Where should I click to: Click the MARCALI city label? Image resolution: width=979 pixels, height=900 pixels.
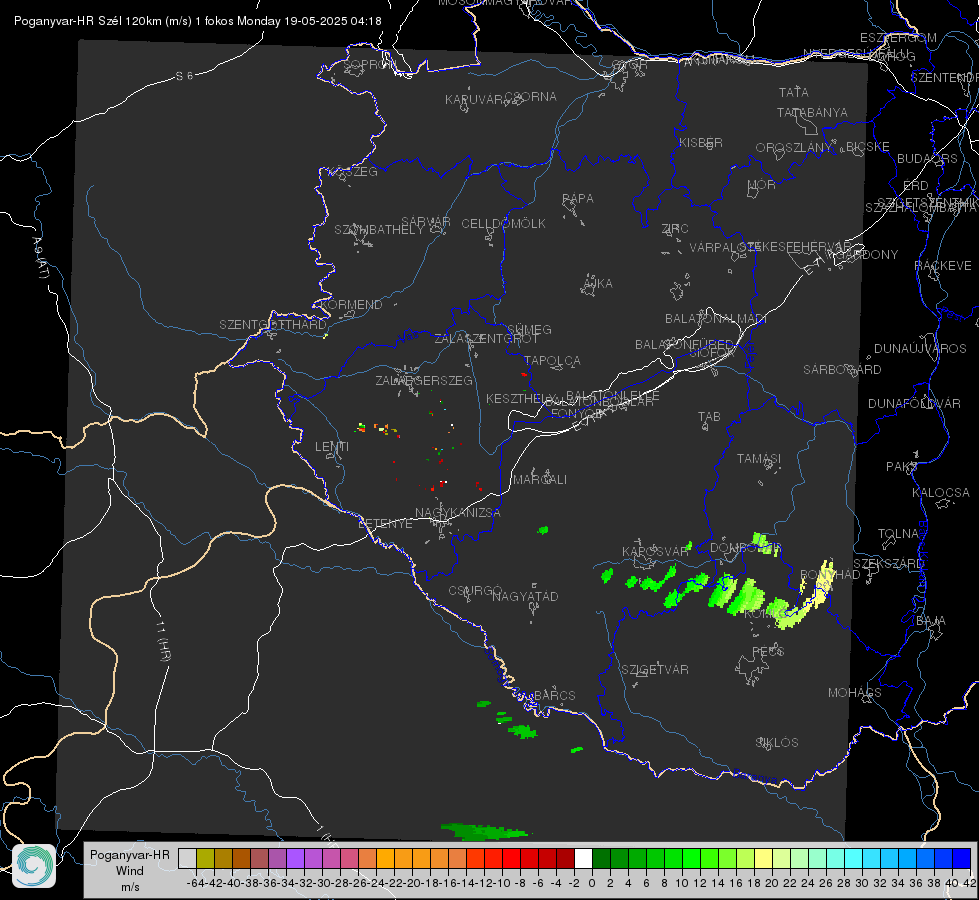pos(540,480)
